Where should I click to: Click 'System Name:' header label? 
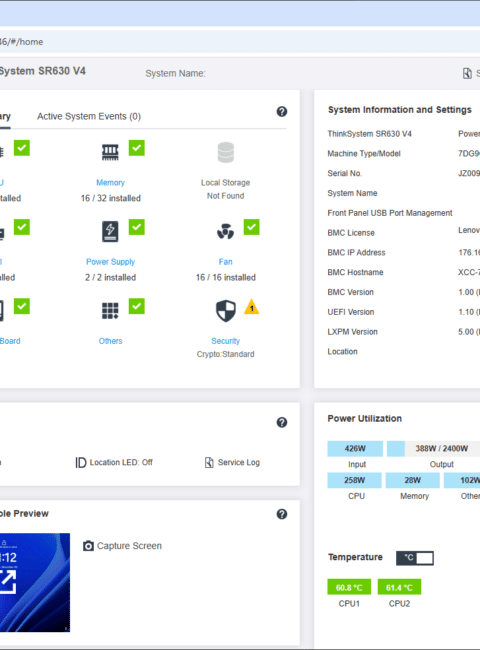[175, 73]
